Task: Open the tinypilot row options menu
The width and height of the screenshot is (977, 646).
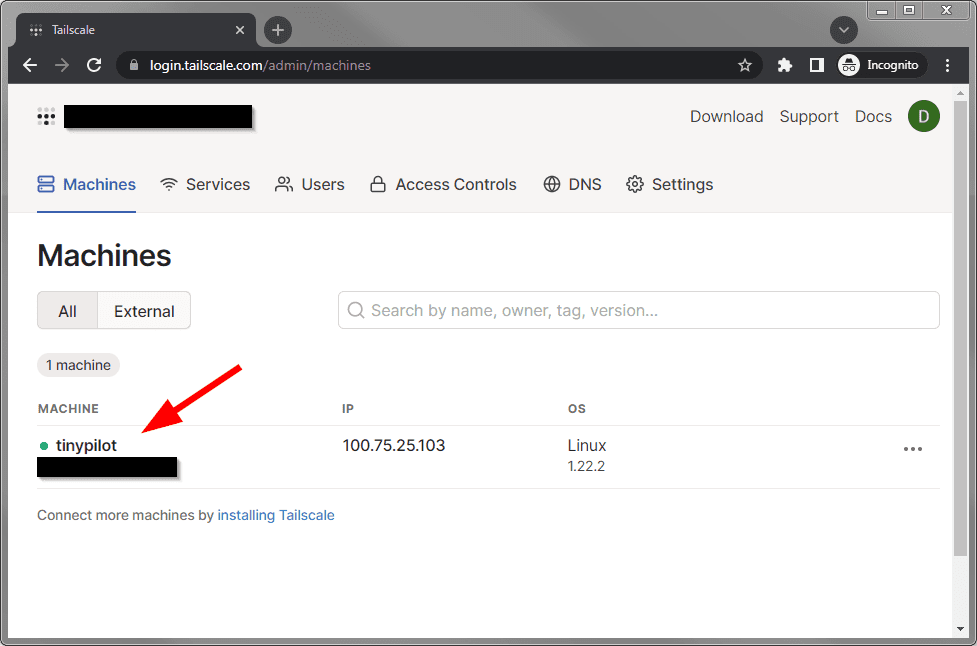Action: point(913,449)
